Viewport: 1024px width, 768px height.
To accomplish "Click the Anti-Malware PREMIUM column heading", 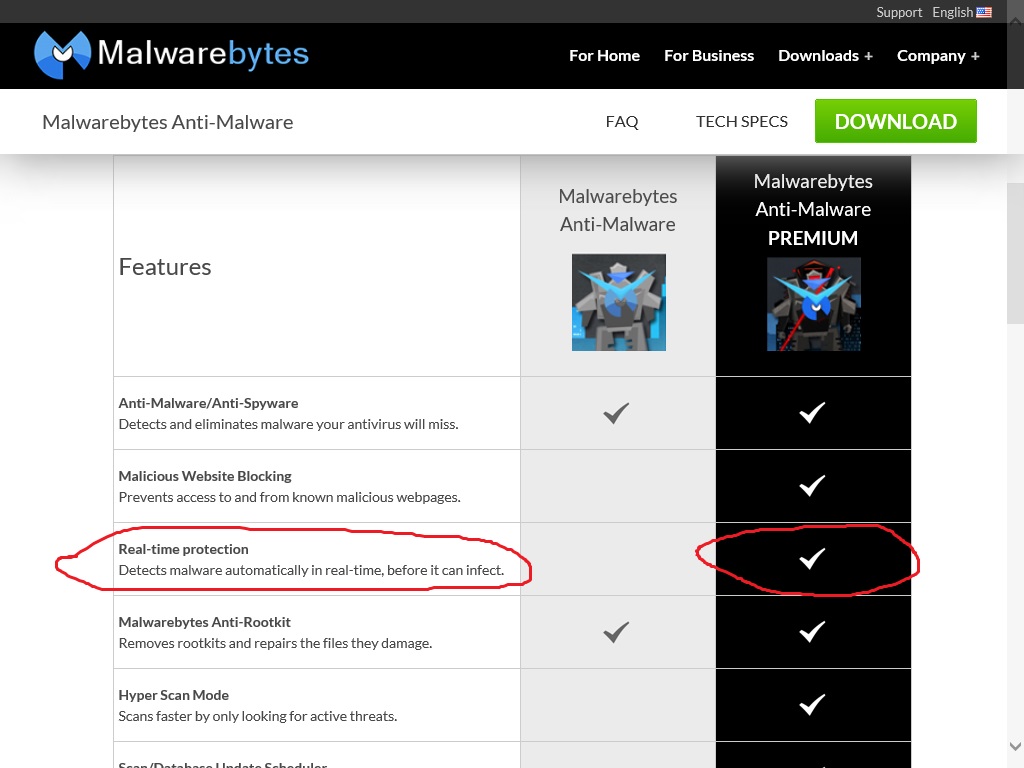I will pyautogui.click(x=813, y=210).
